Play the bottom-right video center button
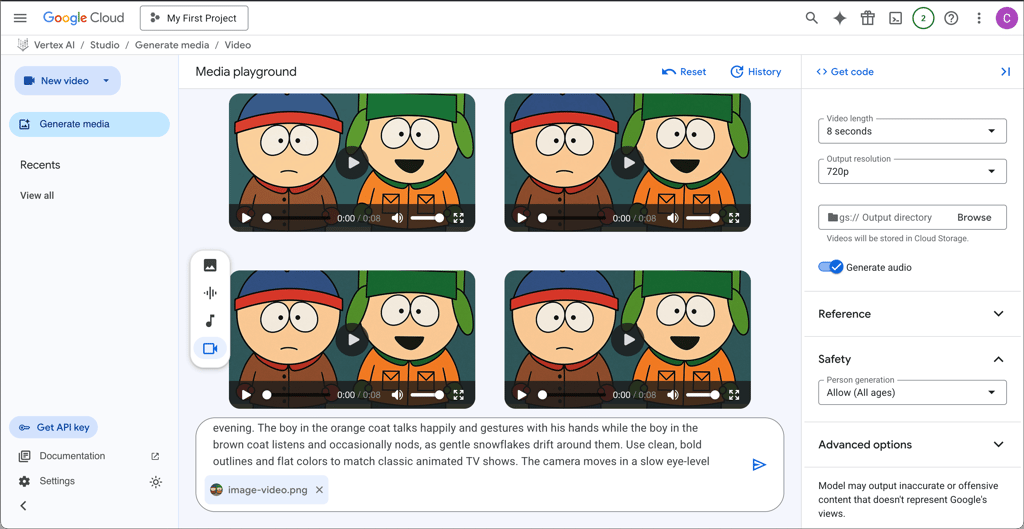 click(628, 340)
